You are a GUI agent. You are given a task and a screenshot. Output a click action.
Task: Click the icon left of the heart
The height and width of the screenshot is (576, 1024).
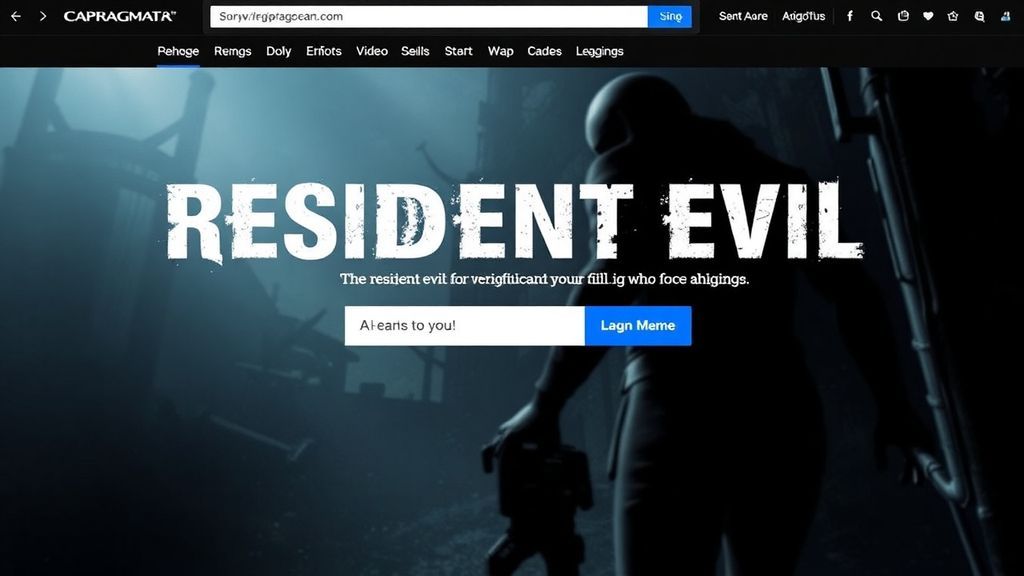tap(903, 16)
